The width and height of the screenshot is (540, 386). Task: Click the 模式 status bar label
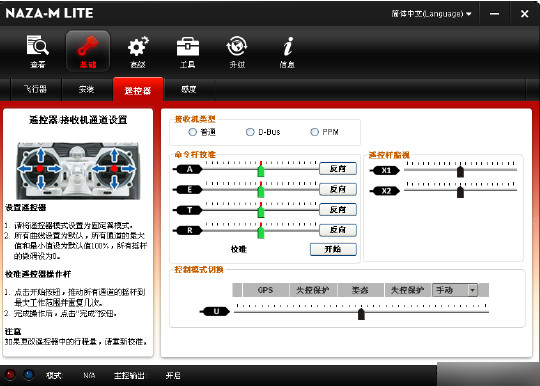tap(54, 376)
